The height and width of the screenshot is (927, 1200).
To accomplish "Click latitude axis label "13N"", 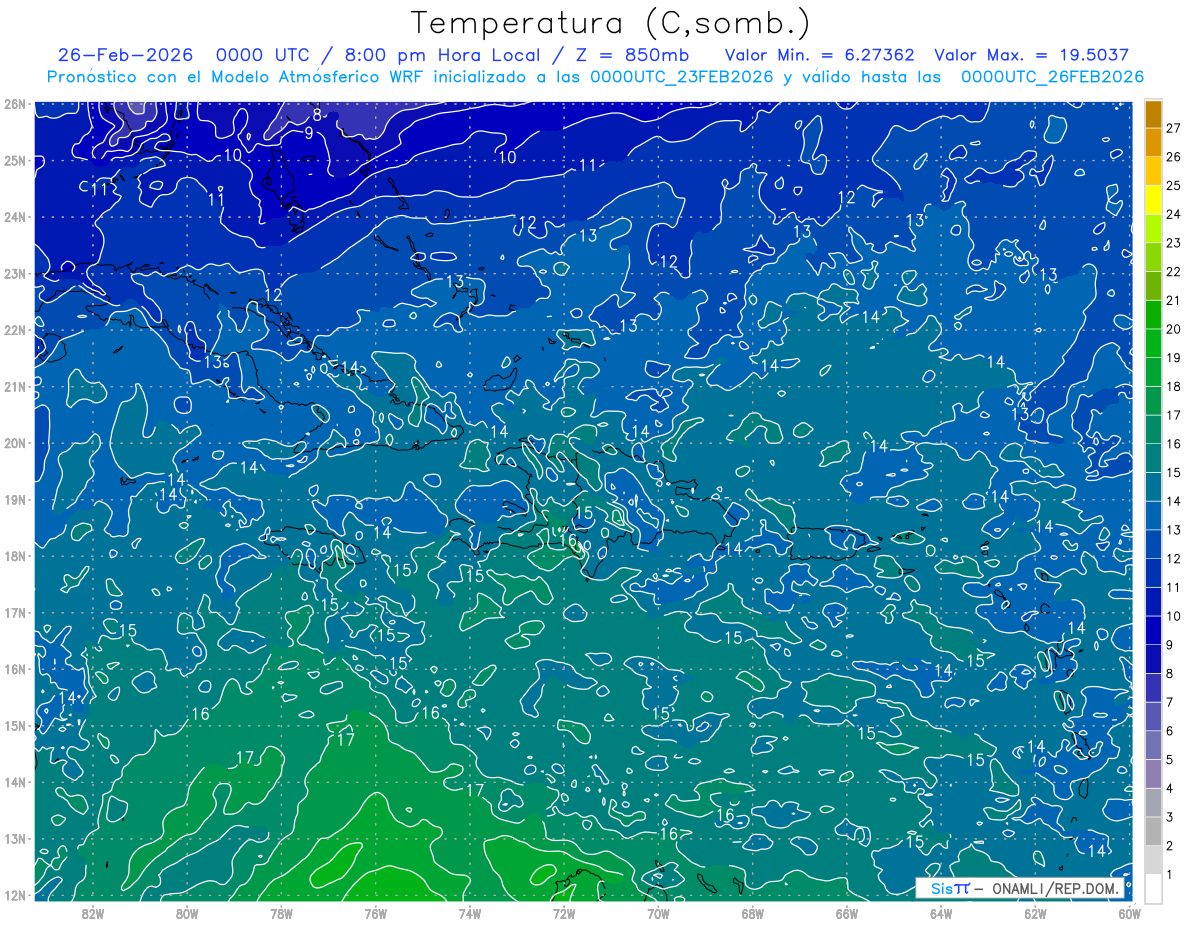I will point(15,839).
